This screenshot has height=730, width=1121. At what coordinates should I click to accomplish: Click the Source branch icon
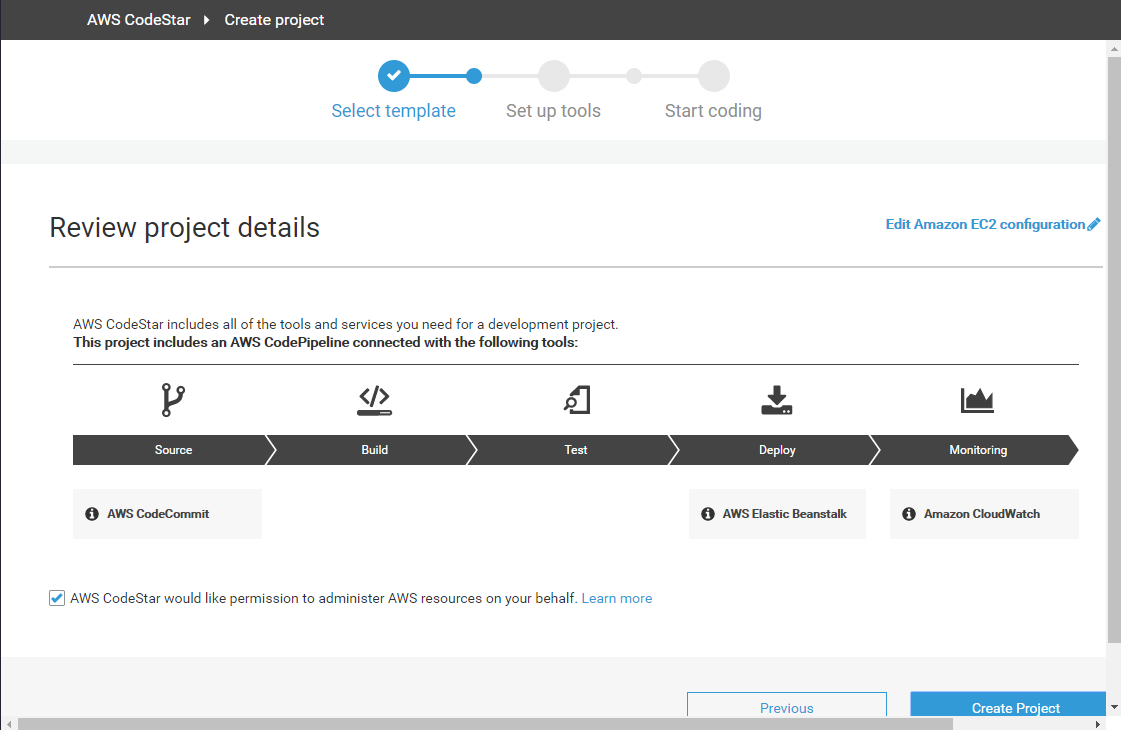coord(173,400)
